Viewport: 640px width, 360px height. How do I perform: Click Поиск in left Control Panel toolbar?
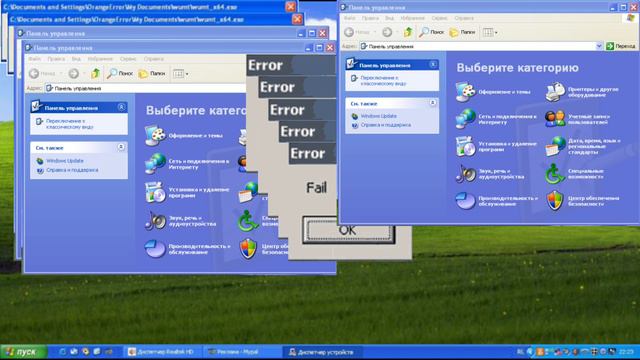(120, 73)
